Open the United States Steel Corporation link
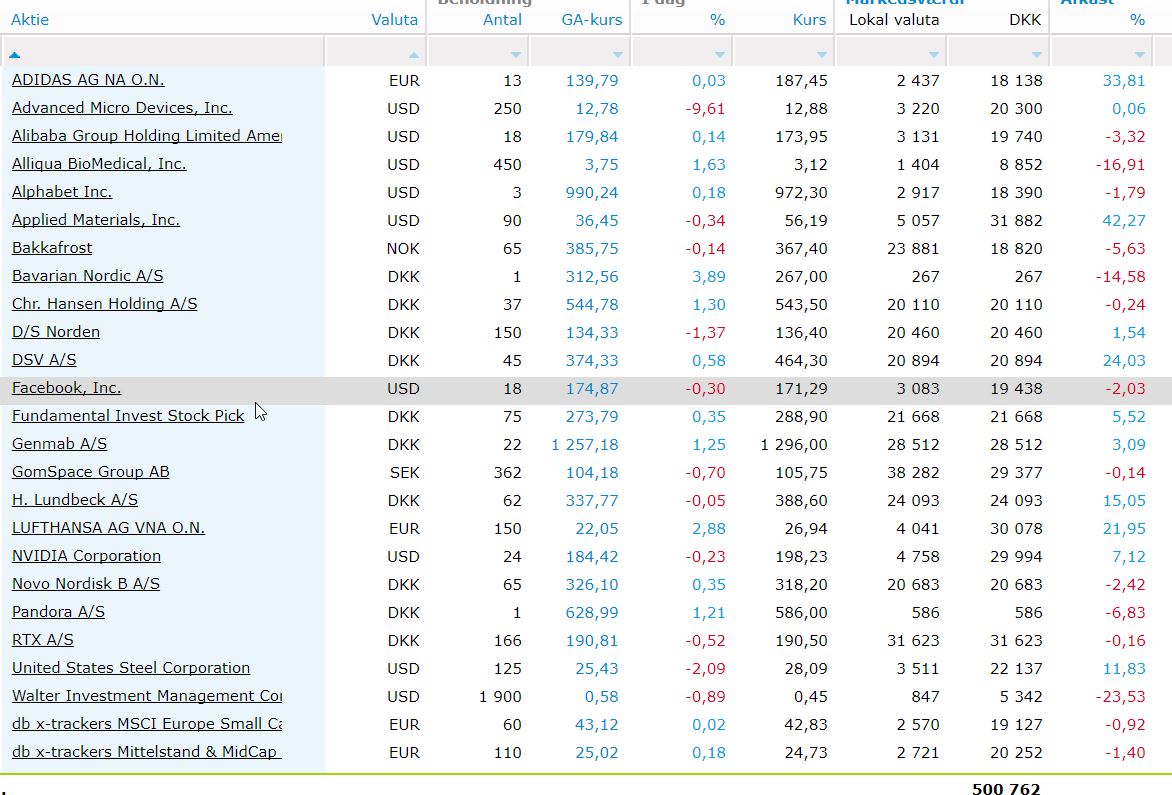 pyautogui.click(x=131, y=668)
